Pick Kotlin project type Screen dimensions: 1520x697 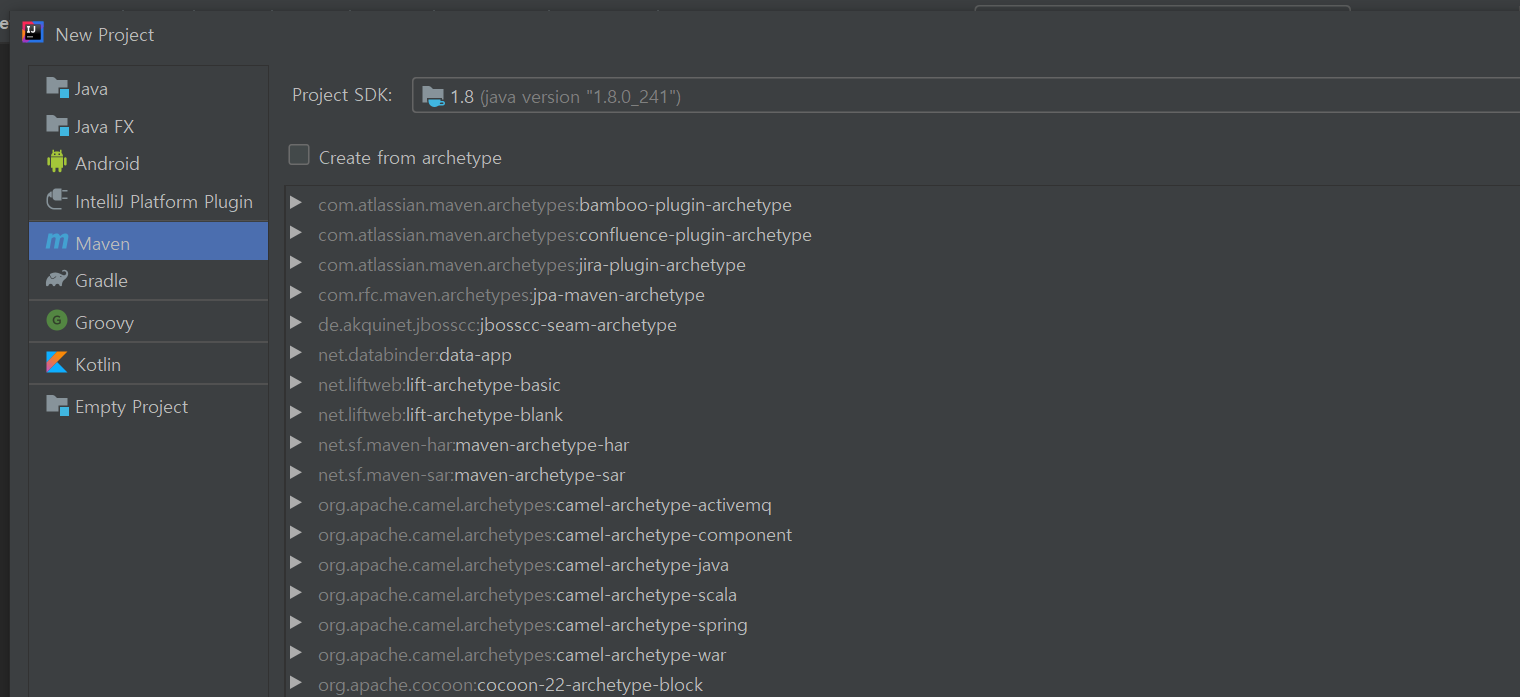coord(149,364)
